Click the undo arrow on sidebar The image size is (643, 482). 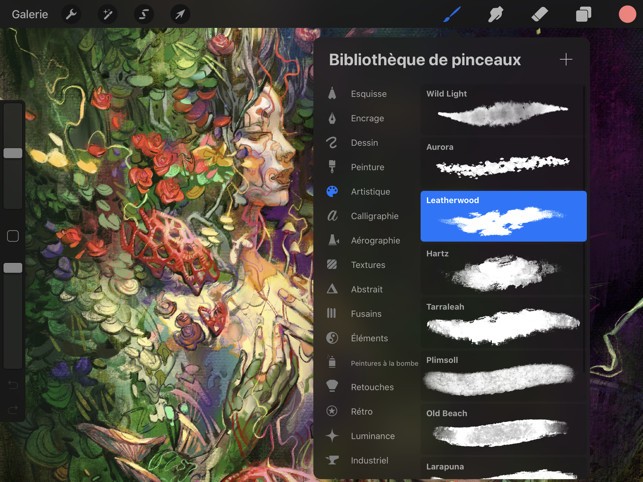pos(13,385)
